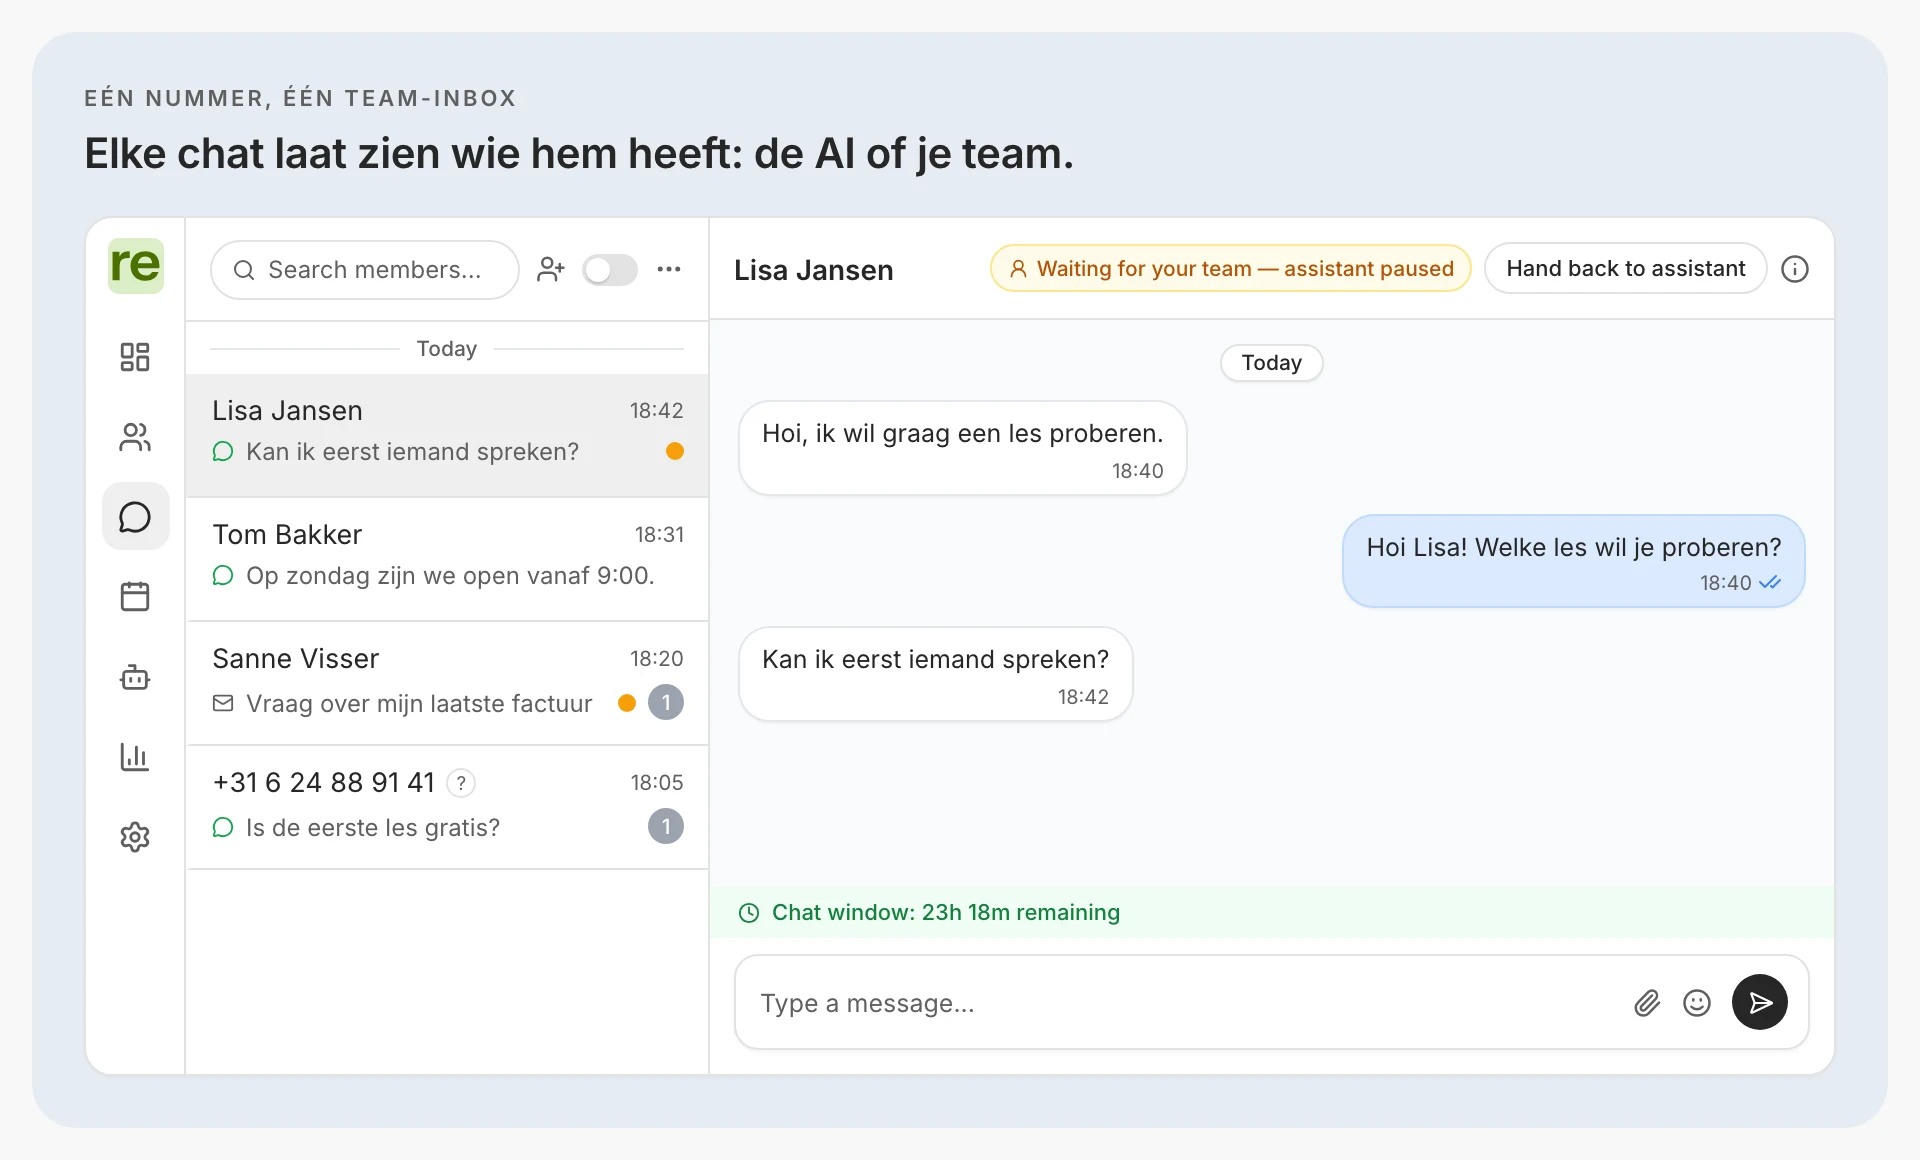Click the Waiting for your team status badge

click(x=1231, y=269)
